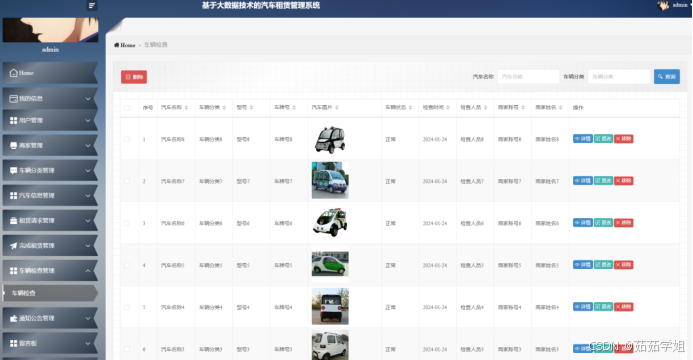Tick the select-all checkbox in table header

pos(127,108)
